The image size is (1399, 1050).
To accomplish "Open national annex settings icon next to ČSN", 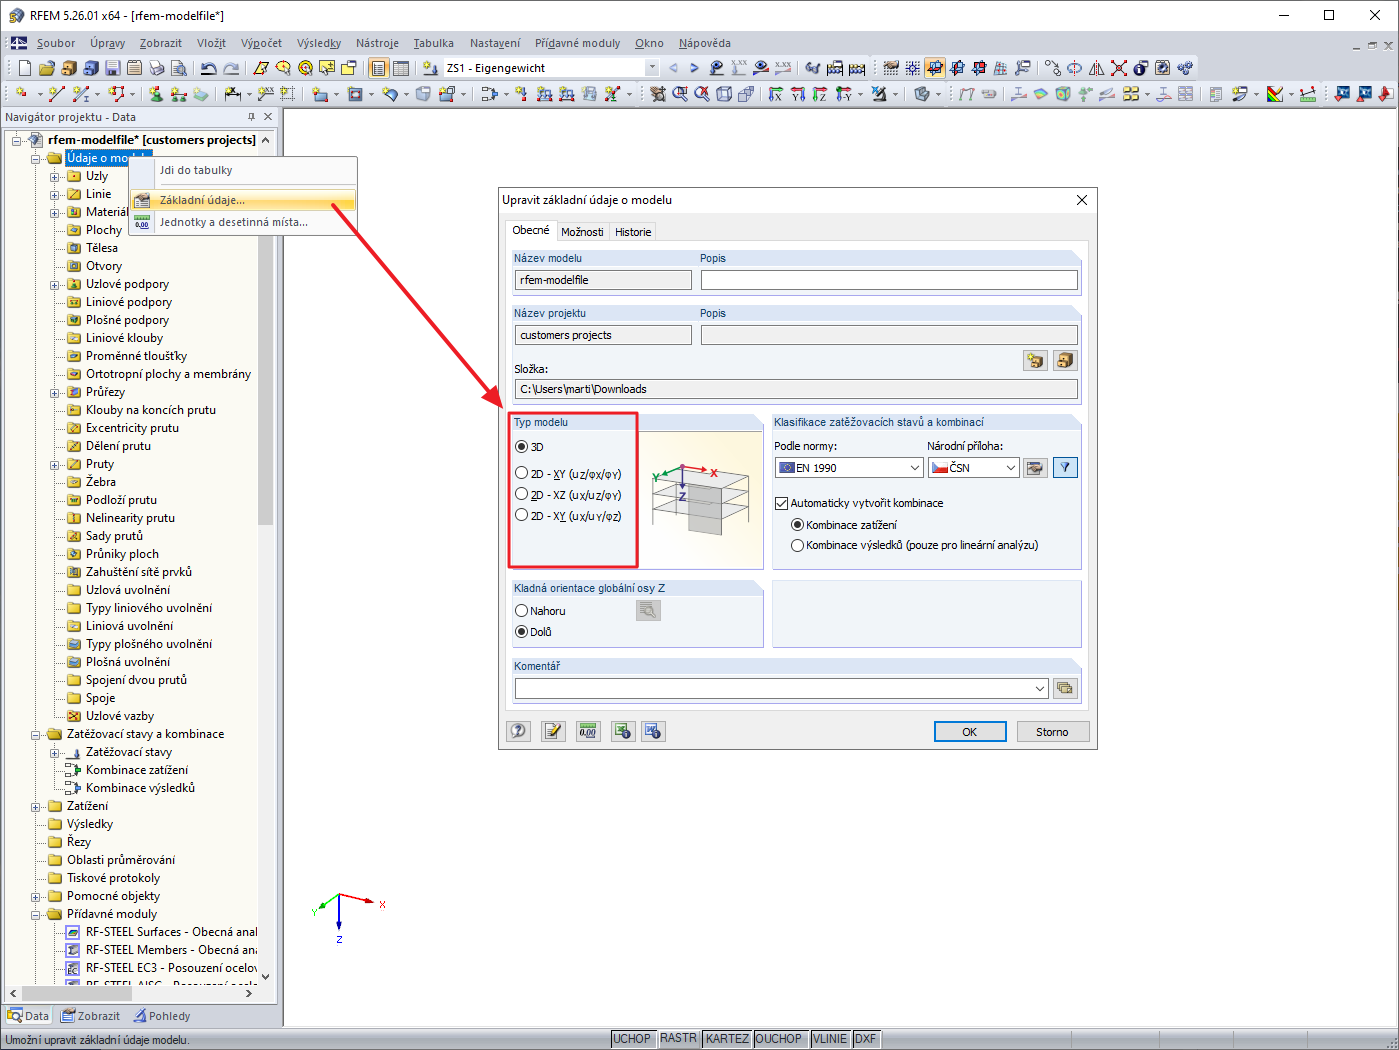I will 1035,467.
